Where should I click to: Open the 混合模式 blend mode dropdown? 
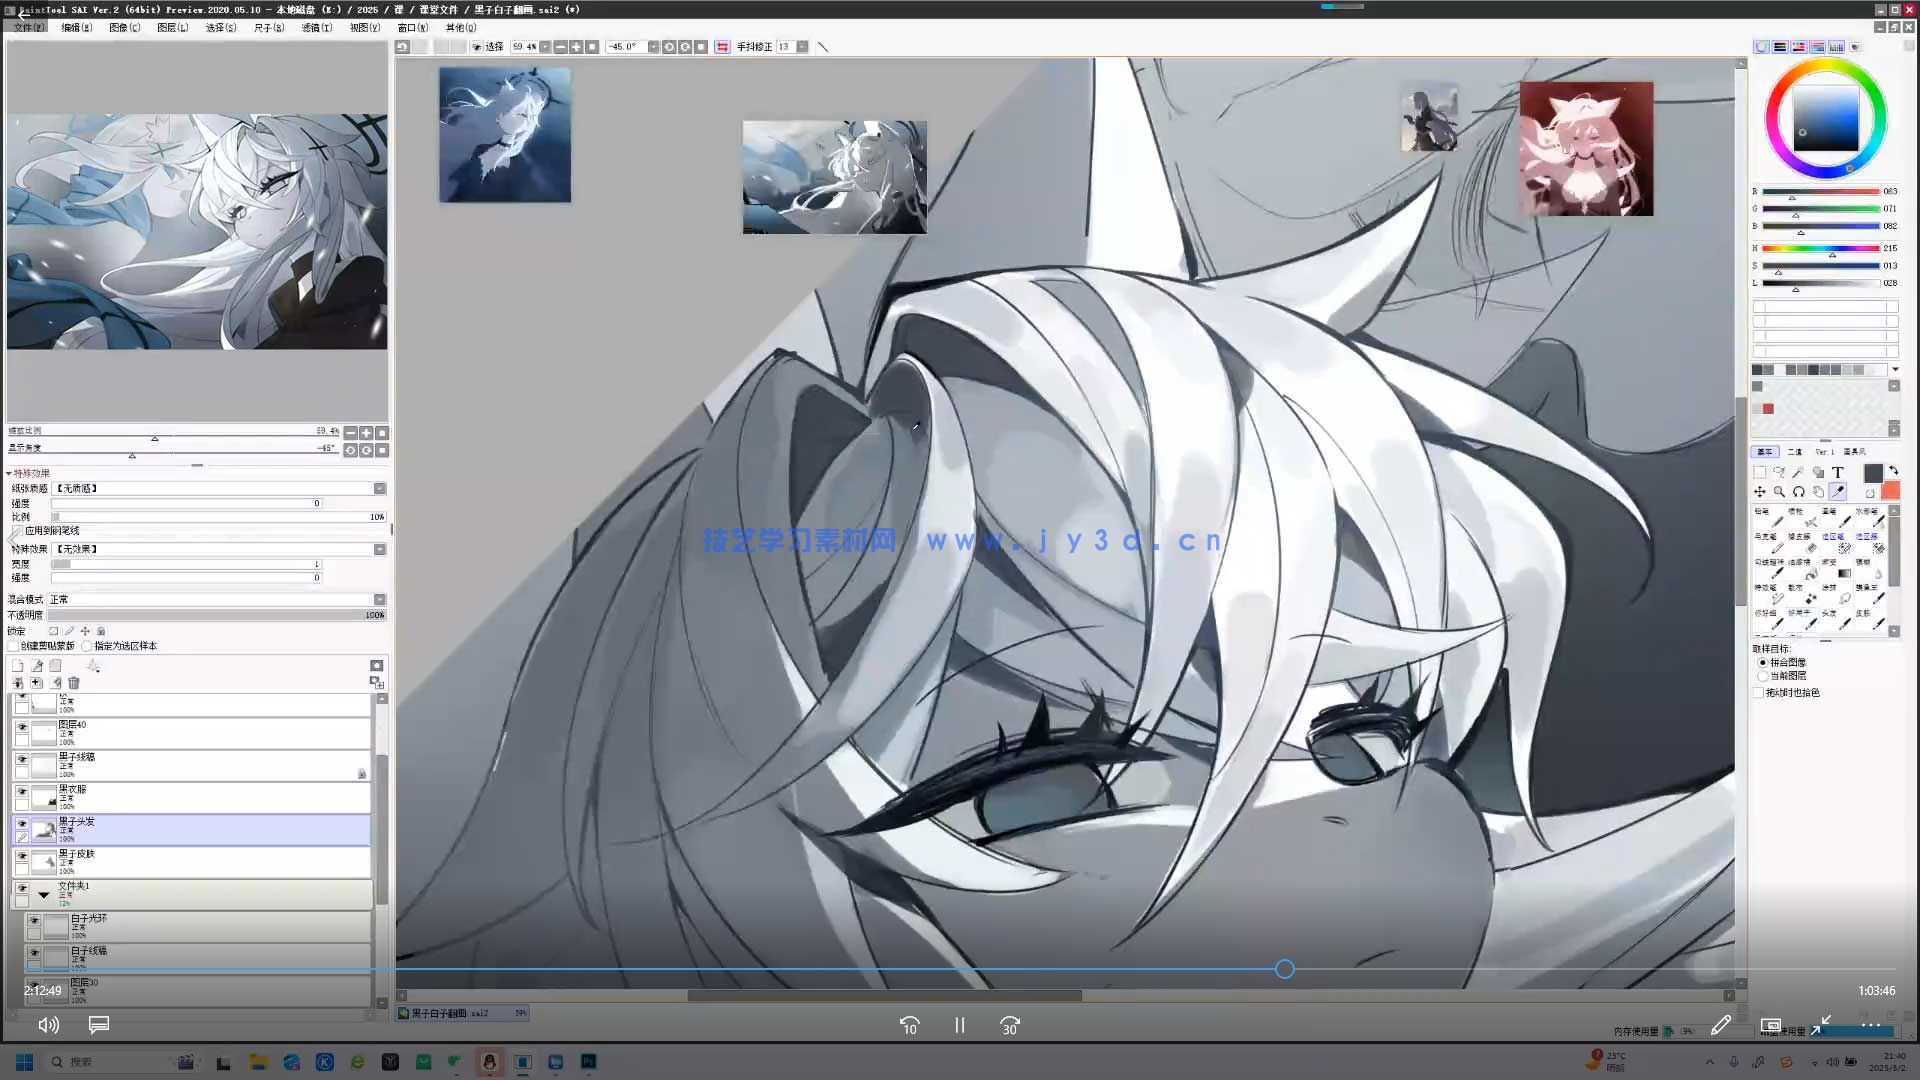click(380, 600)
